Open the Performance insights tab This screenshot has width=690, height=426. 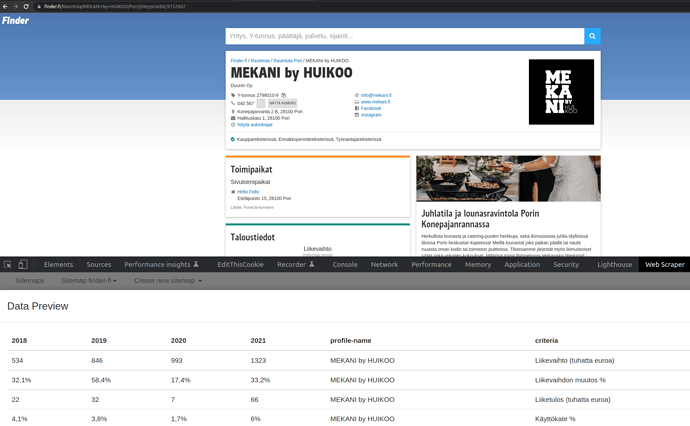coord(161,264)
